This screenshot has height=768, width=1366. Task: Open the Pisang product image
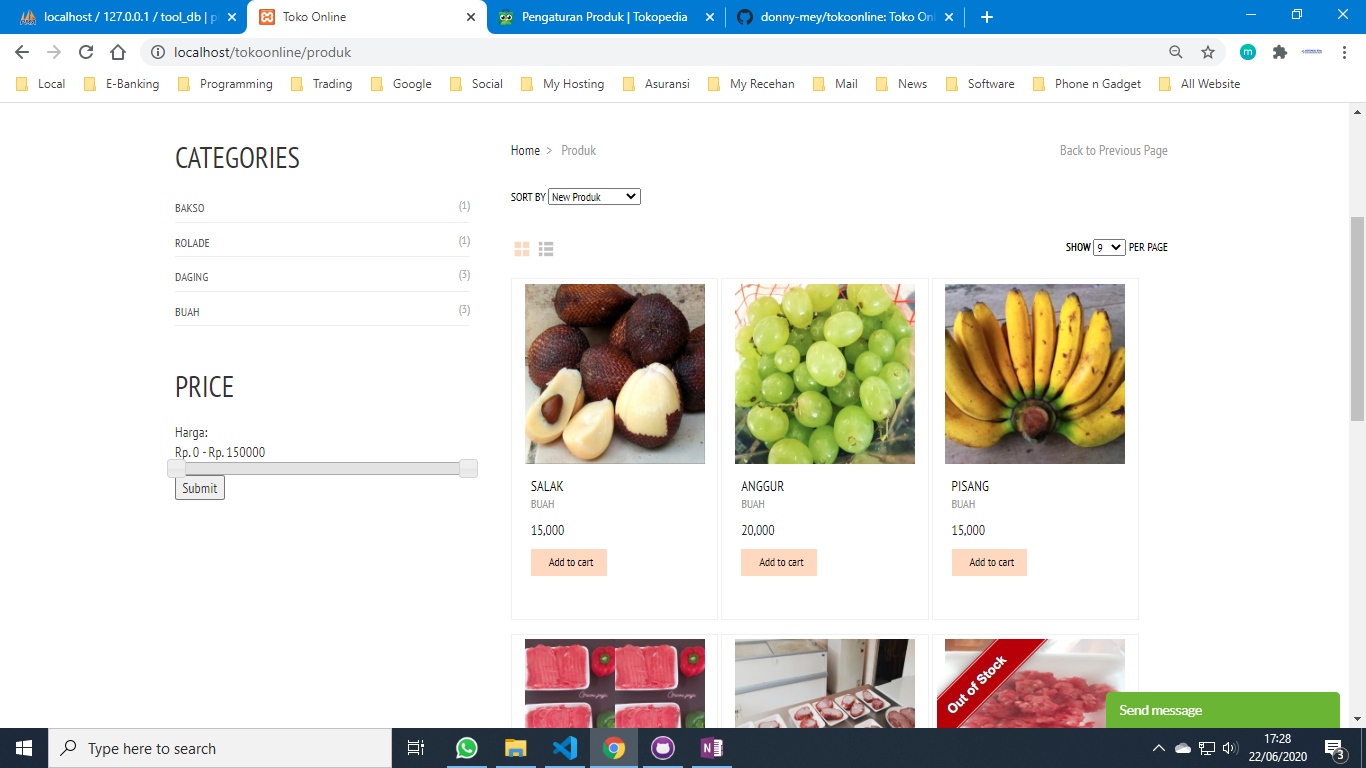tap(1035, 374)
